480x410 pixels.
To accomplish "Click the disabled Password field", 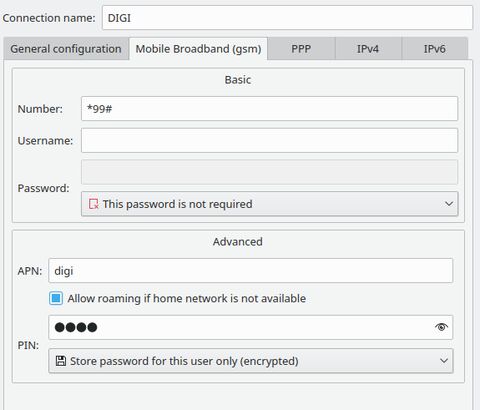I will [x=269, y=172].
